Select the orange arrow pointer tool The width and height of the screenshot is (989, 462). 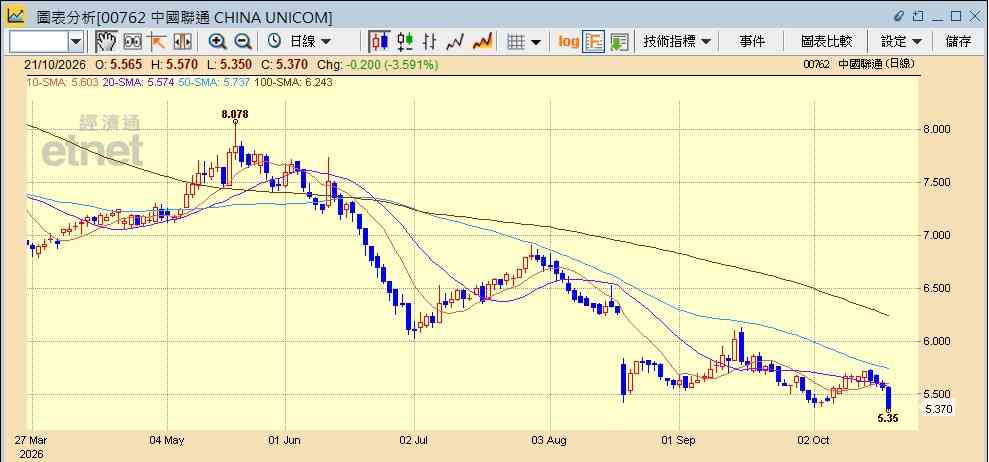tap(156, 42)
